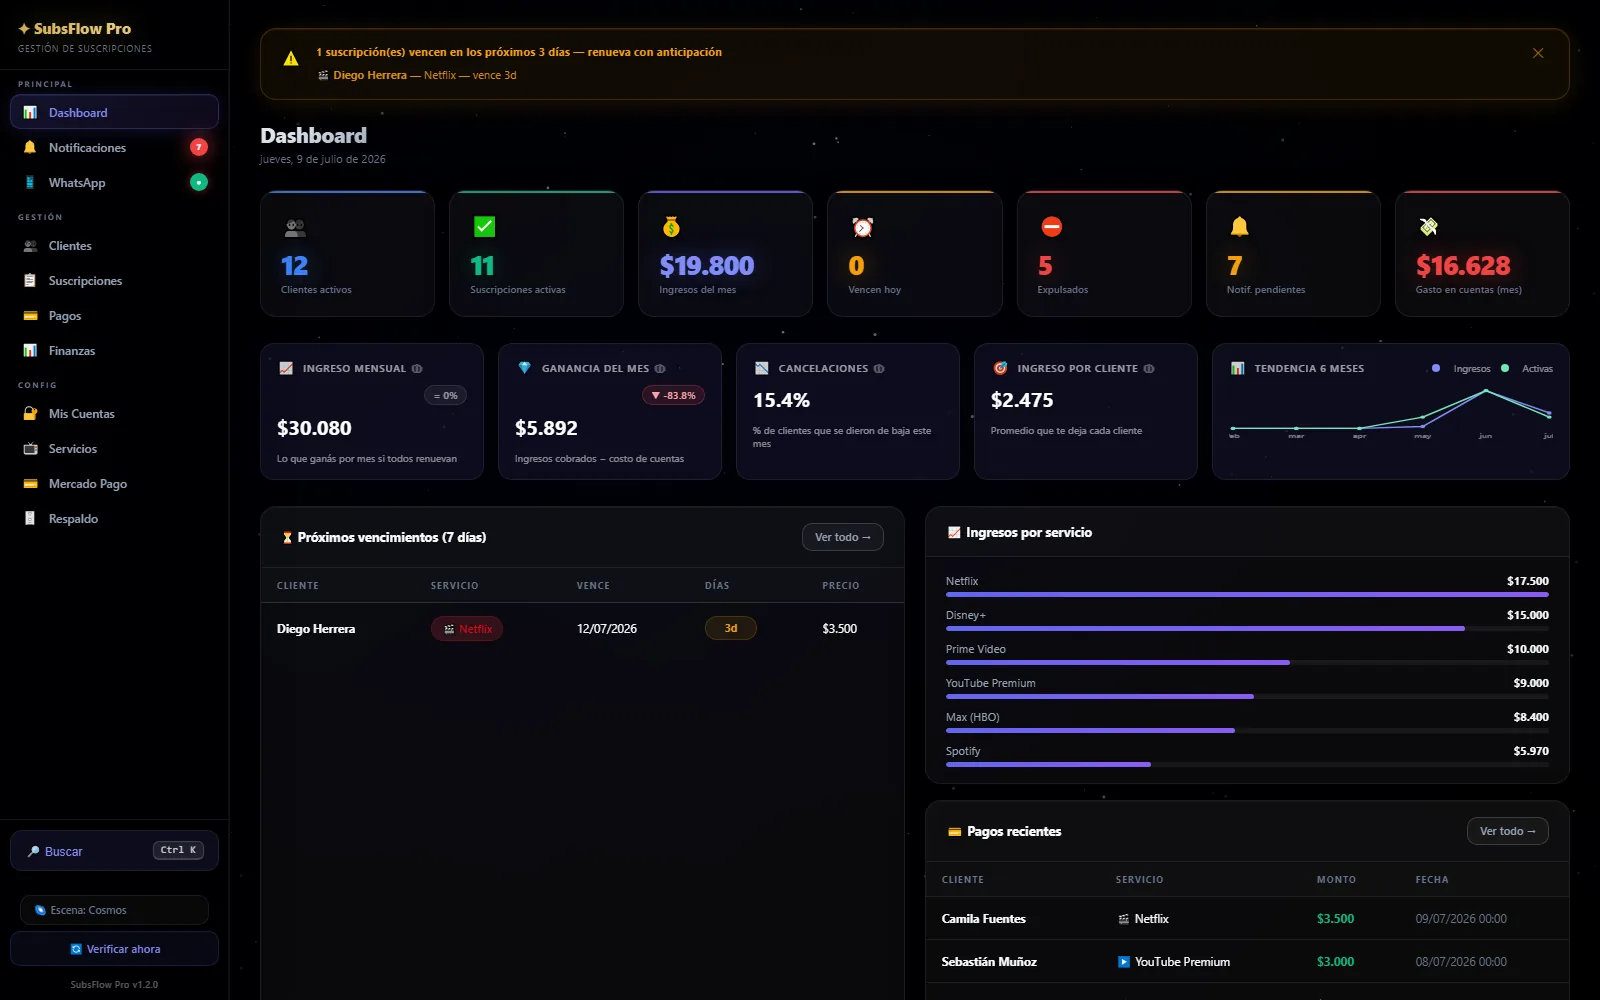Go to Notificaciones in sidebar
Image resolution: width=1600 pixels, height=1000 pixels.
point(114,147)
